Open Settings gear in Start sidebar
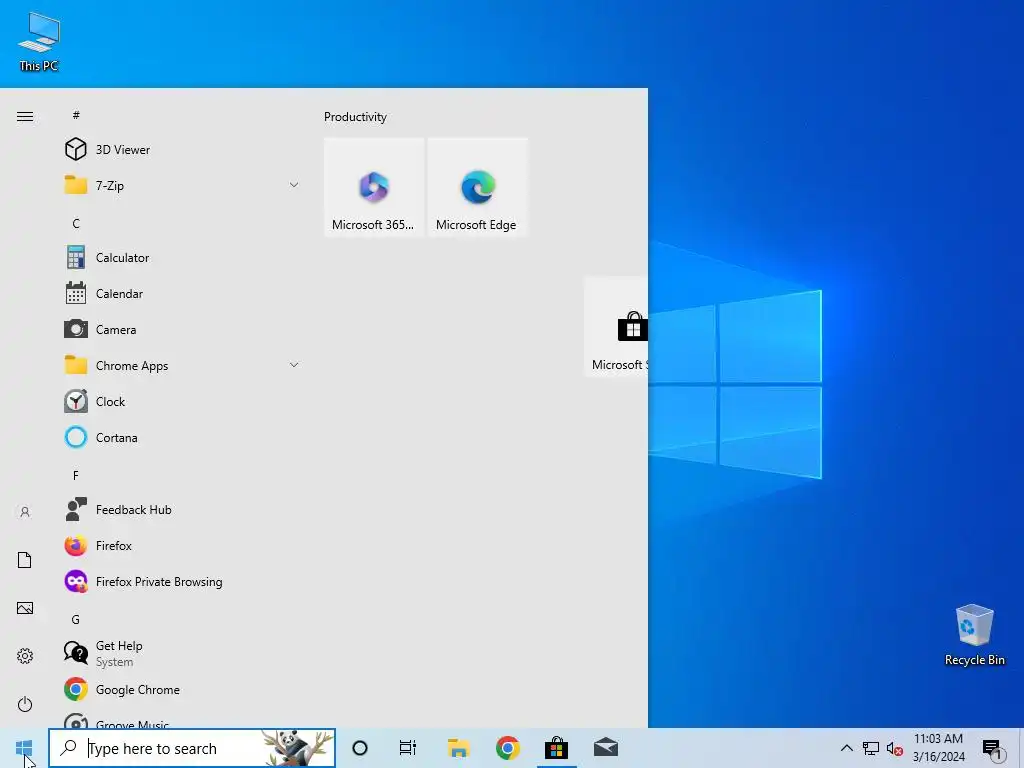 (x=25, y=656)
